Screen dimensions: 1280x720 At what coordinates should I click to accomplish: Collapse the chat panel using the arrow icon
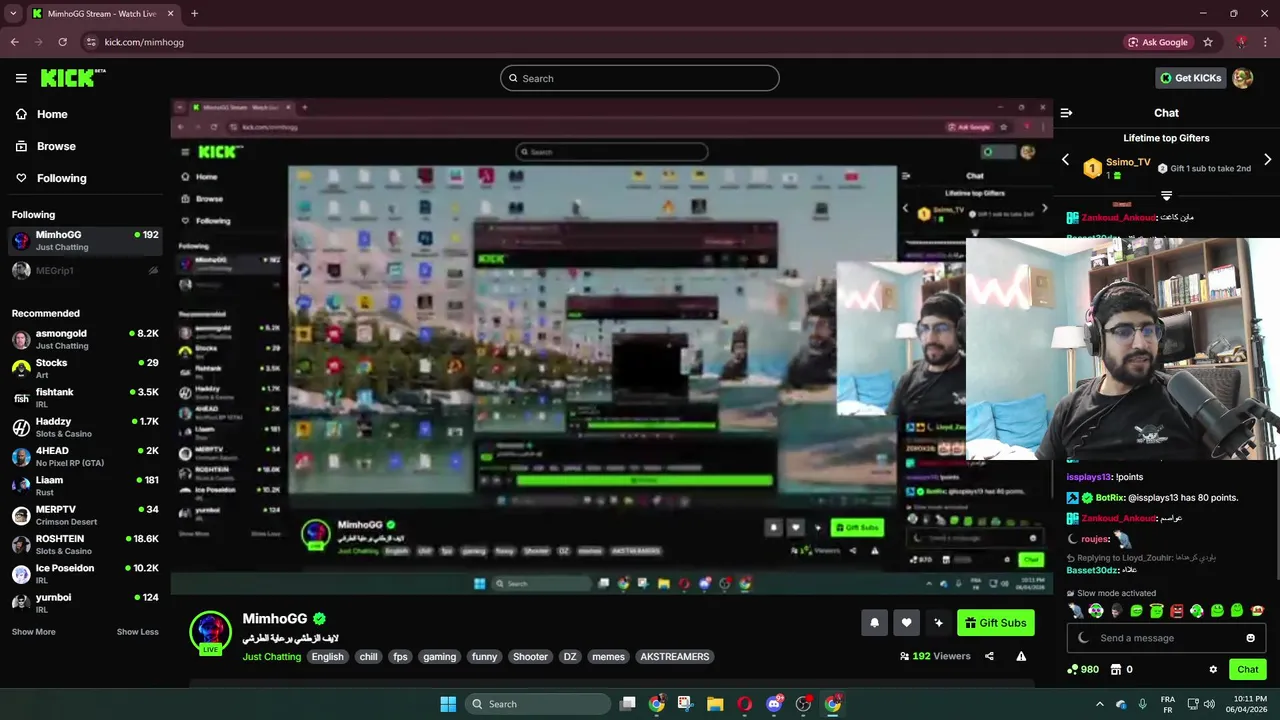1066,113
